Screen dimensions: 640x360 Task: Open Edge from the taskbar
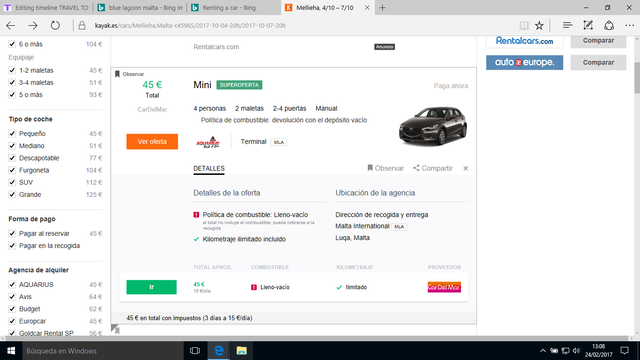219,351
